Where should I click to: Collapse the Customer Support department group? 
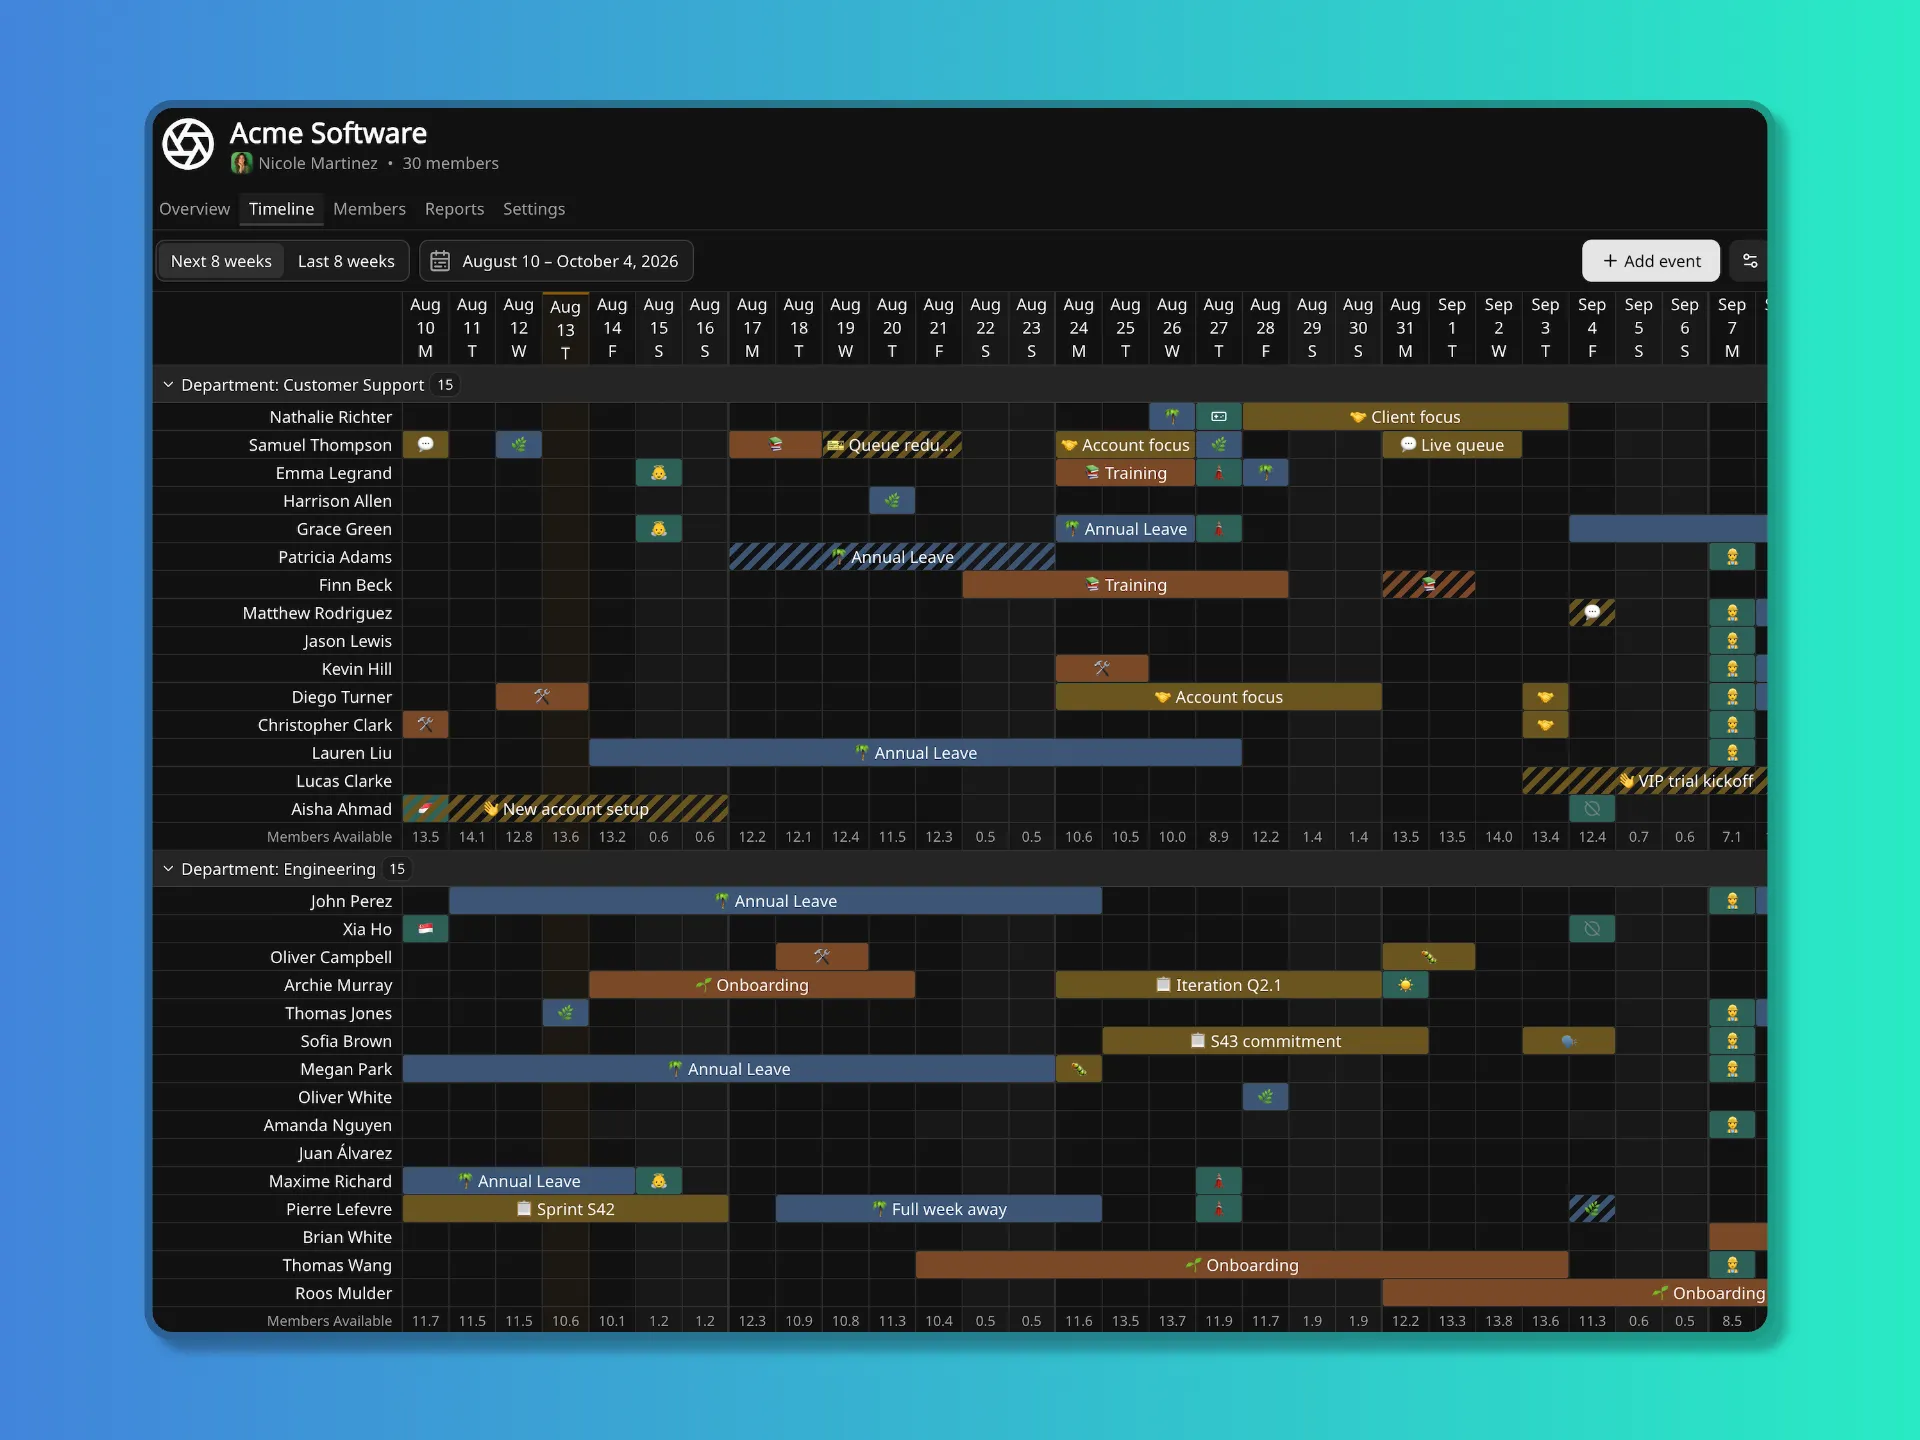pyautogui.click(x=168, y=385)
